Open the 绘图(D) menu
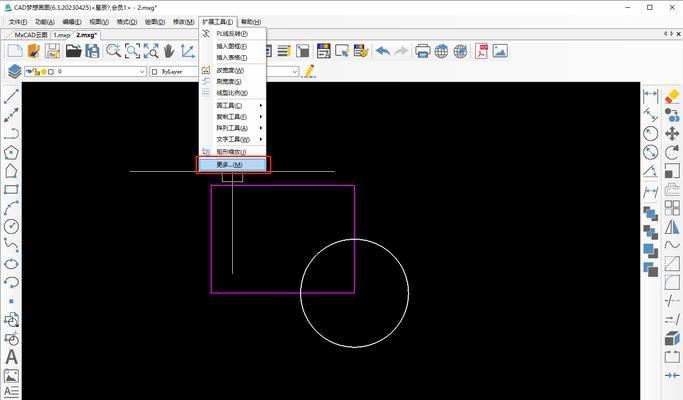Screen dimensions: 683x400 tap(155, 22)
